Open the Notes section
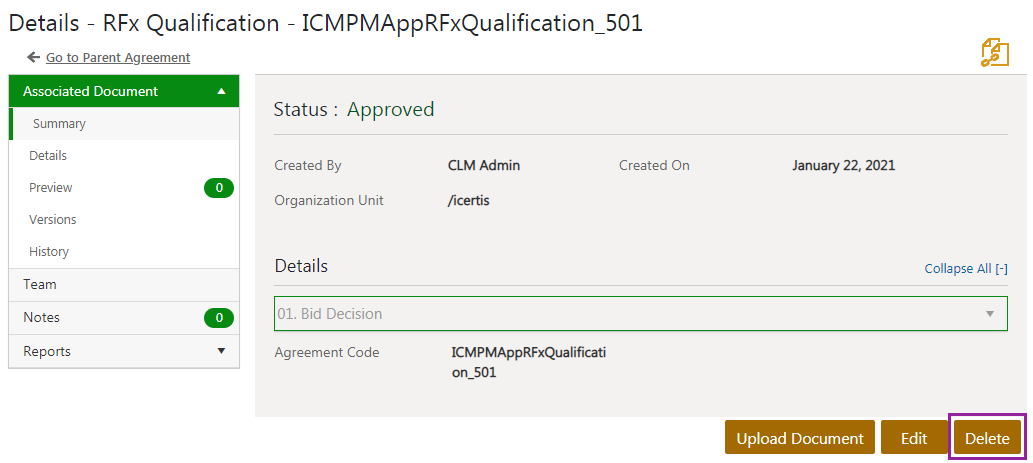The height and width of the screenshot is (463, 1033). (42, 318)
